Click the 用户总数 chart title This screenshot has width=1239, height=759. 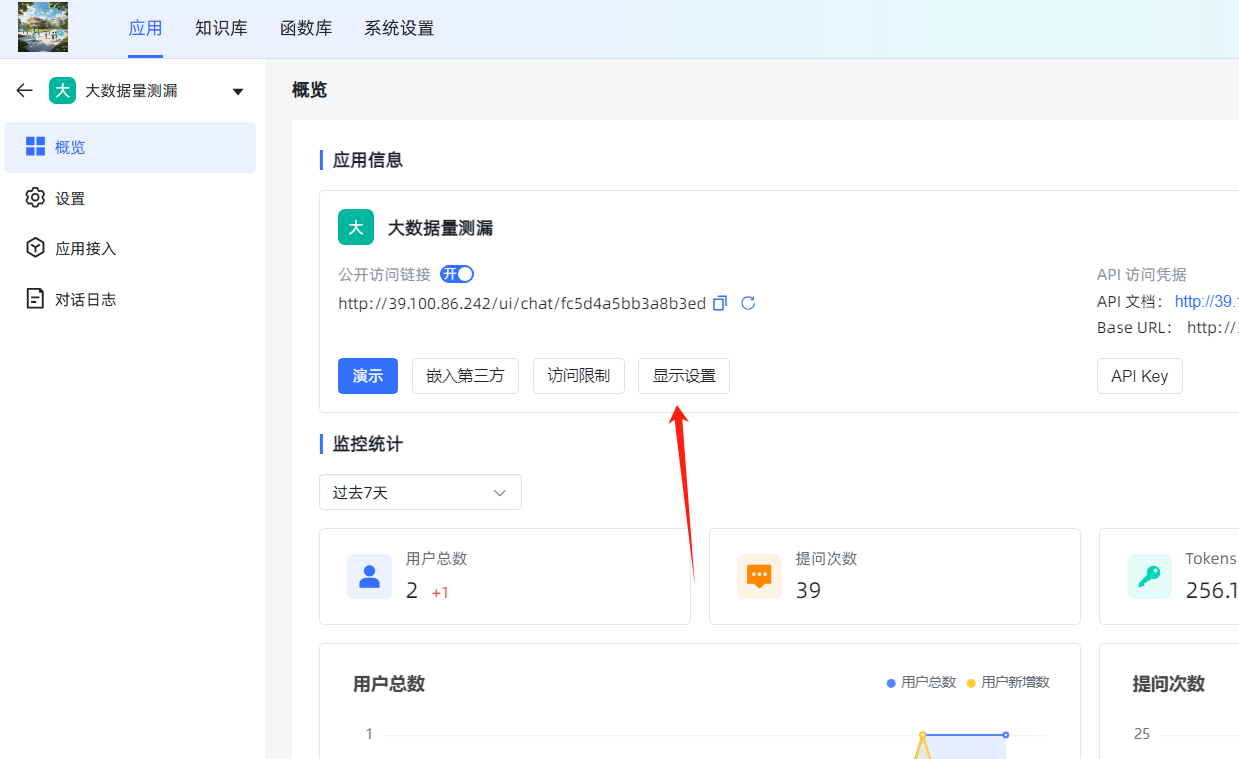(389, 684)
